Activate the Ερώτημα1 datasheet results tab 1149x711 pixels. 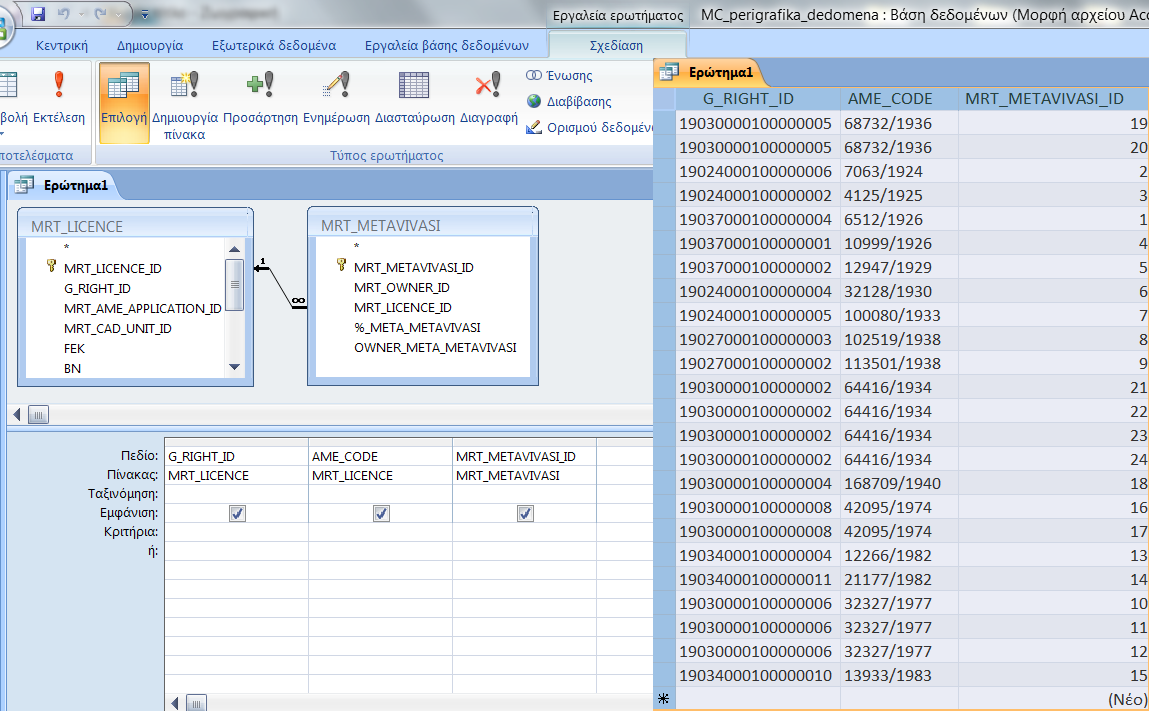point(709,72)
